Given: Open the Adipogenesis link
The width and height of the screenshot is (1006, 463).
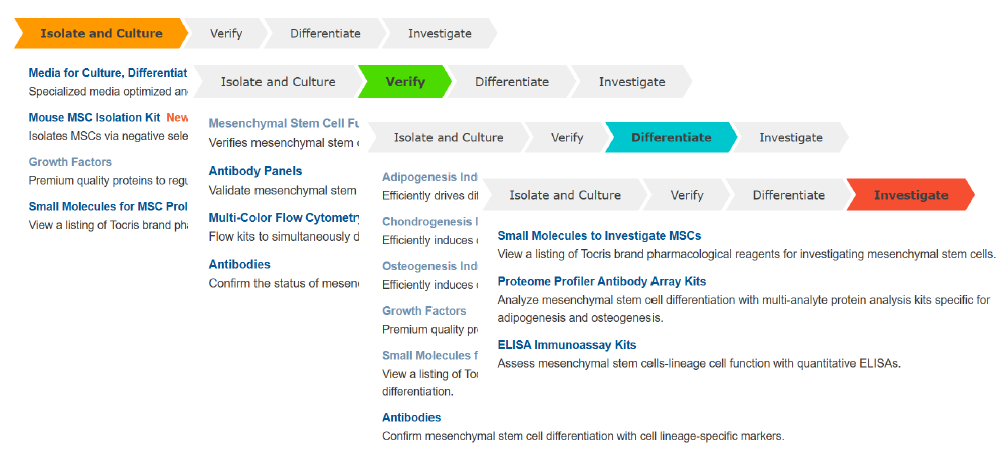Looking at the screenshot, I should [x=430, y=177].
